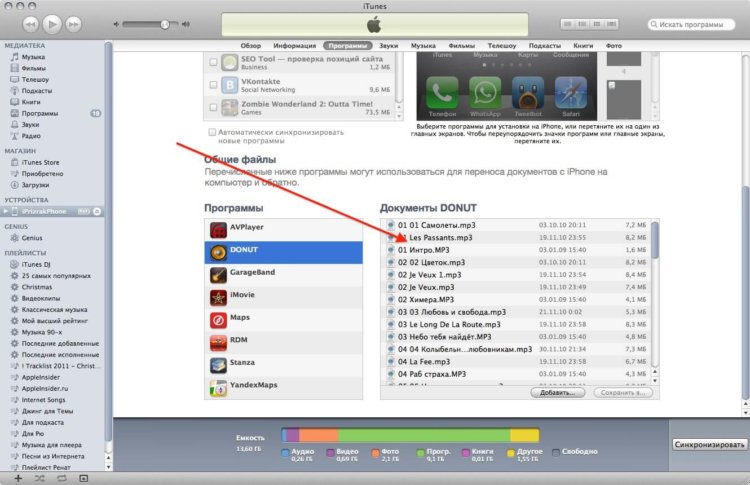Switch to the Фото tab

tap(614, 46)
